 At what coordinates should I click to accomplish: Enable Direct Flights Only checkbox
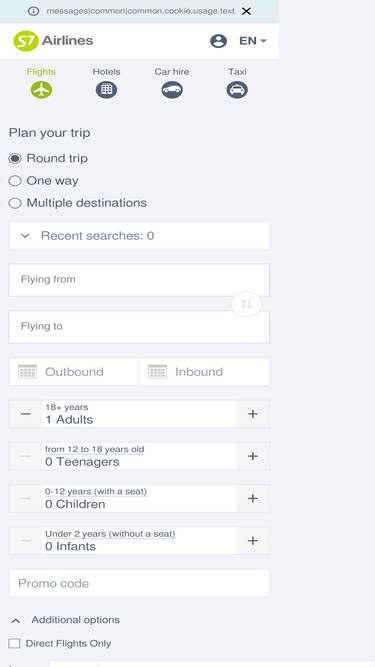click(x=14, y=643)
